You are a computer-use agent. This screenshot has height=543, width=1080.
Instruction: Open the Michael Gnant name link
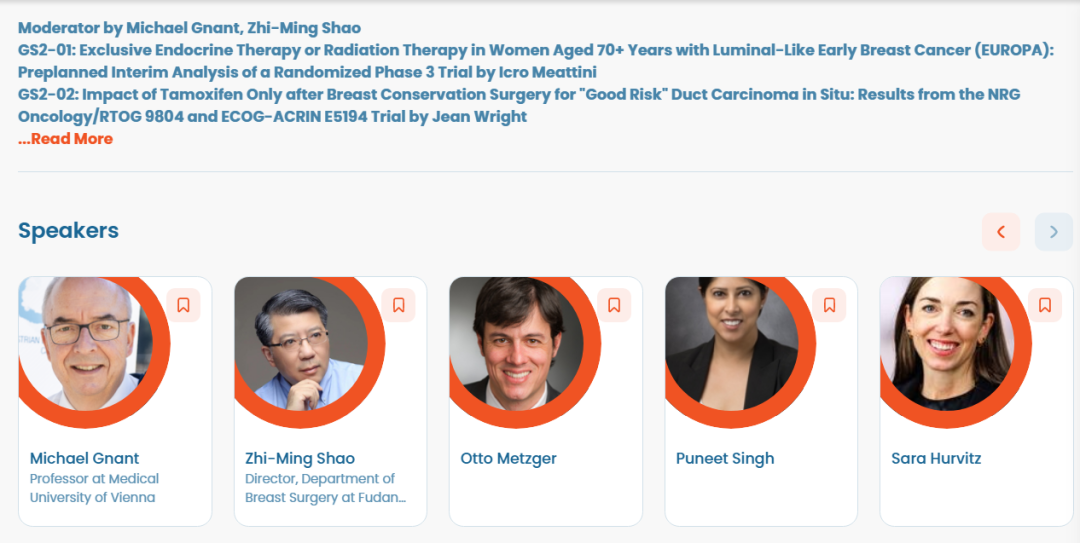pos(84,458)
